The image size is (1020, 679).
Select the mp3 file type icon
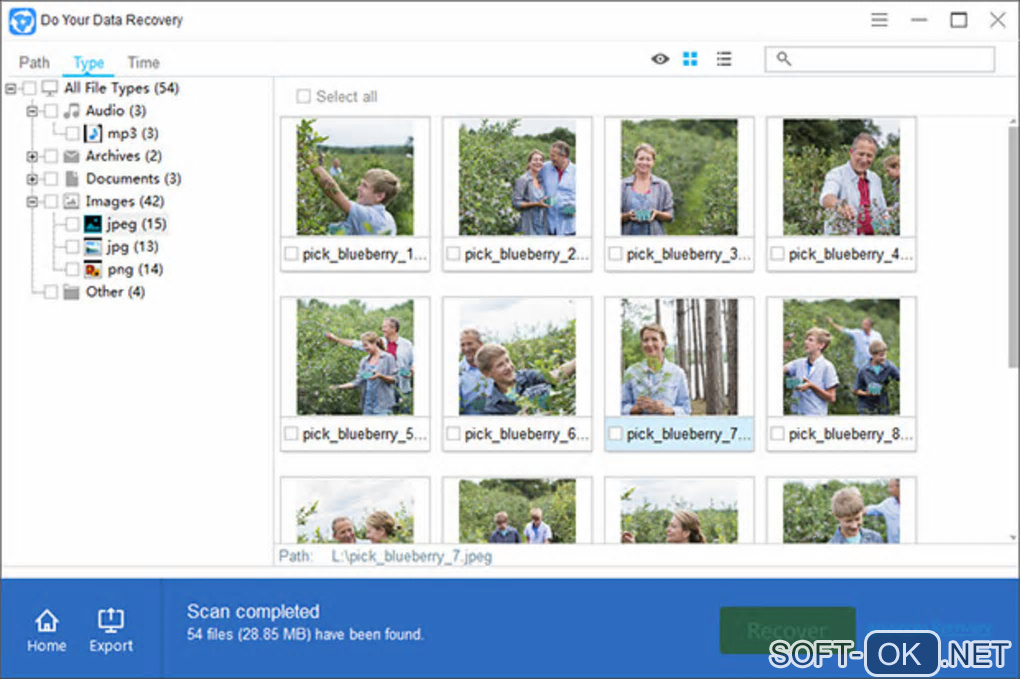(x=93, y=133)
